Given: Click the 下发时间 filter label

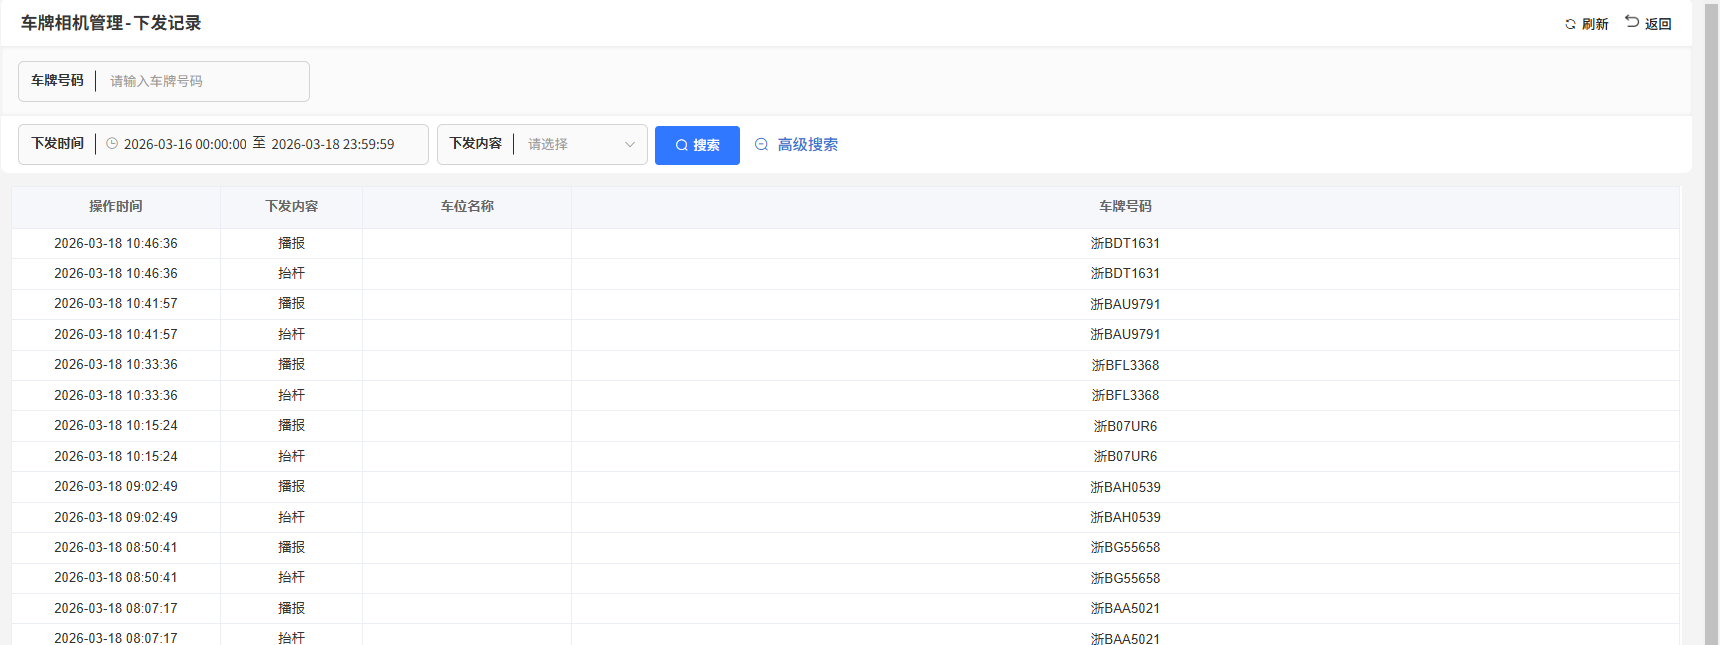Looking at the screenshot, I should pyautogui.click(x=57, y=143).
